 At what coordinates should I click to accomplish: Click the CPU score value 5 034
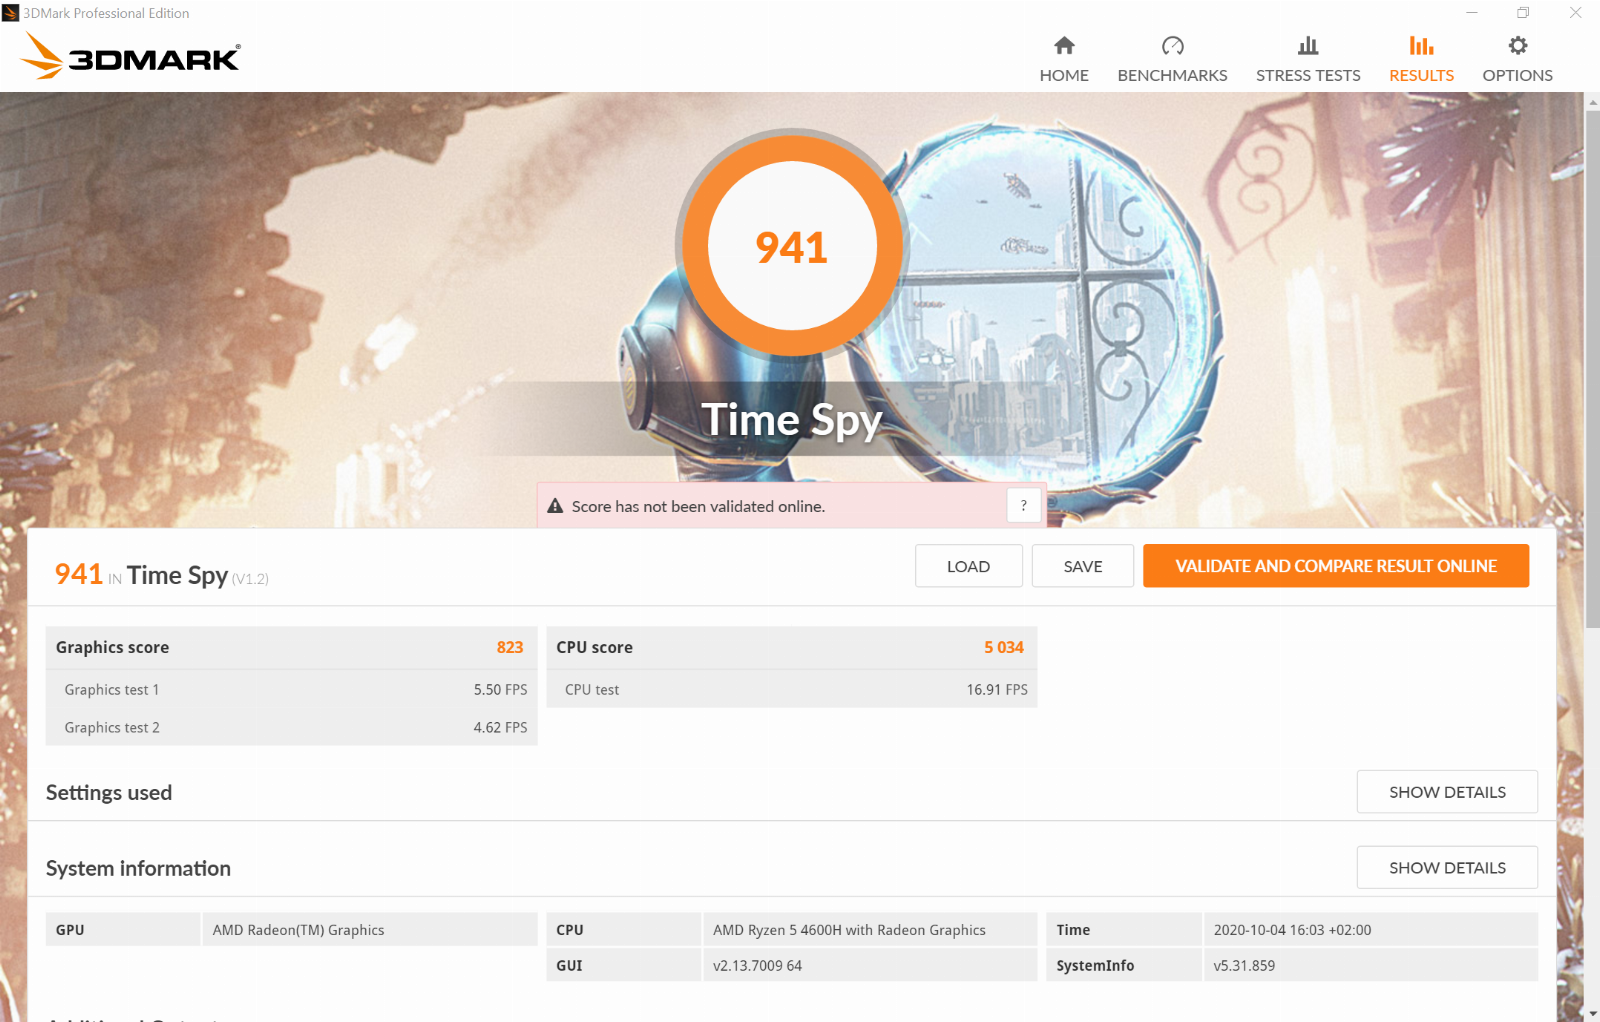[1003, 647]
